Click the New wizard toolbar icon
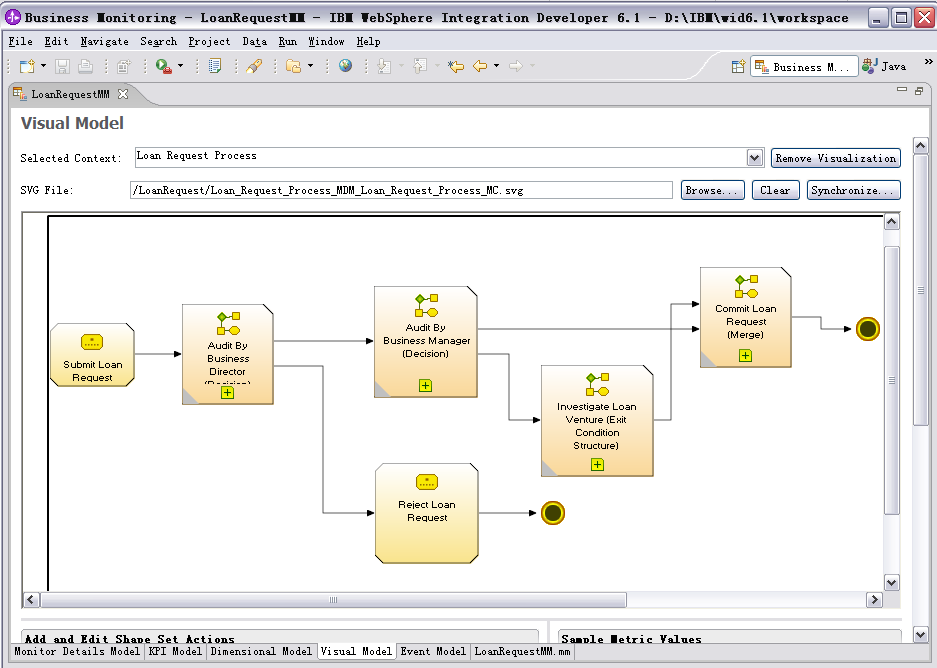Image resolution: width=937 pixels, height=668 pixels. [x=27, y=66]
